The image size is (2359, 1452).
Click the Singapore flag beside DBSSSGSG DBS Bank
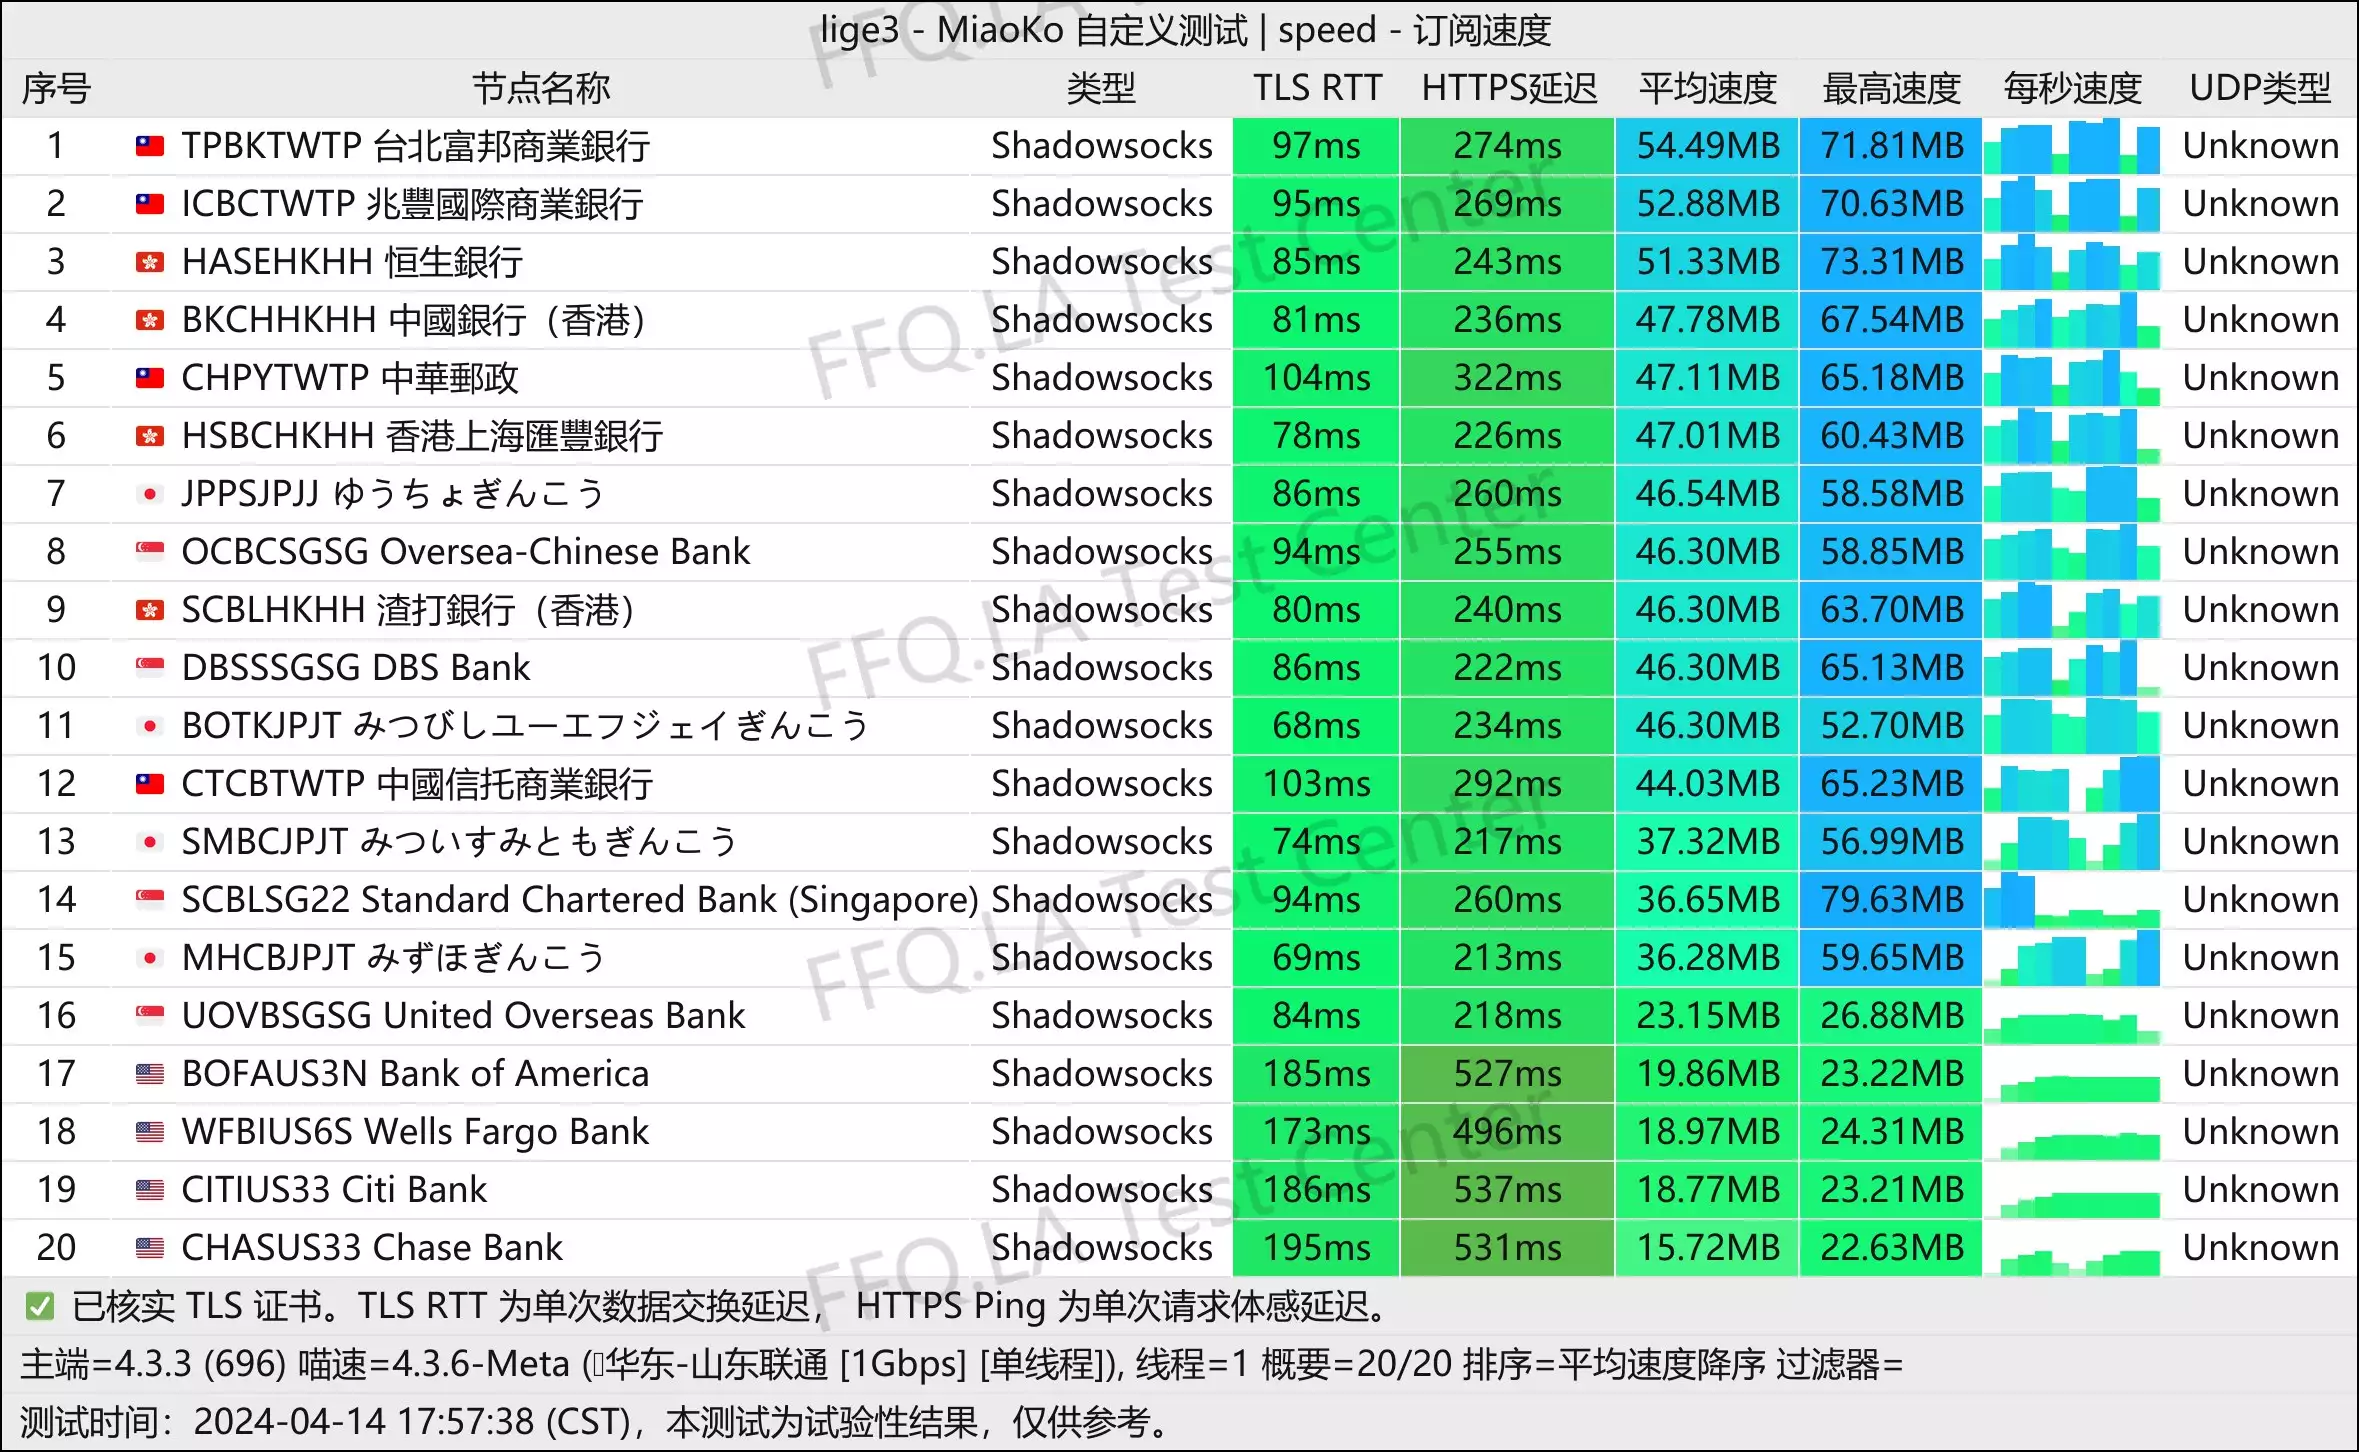[150, 668]
